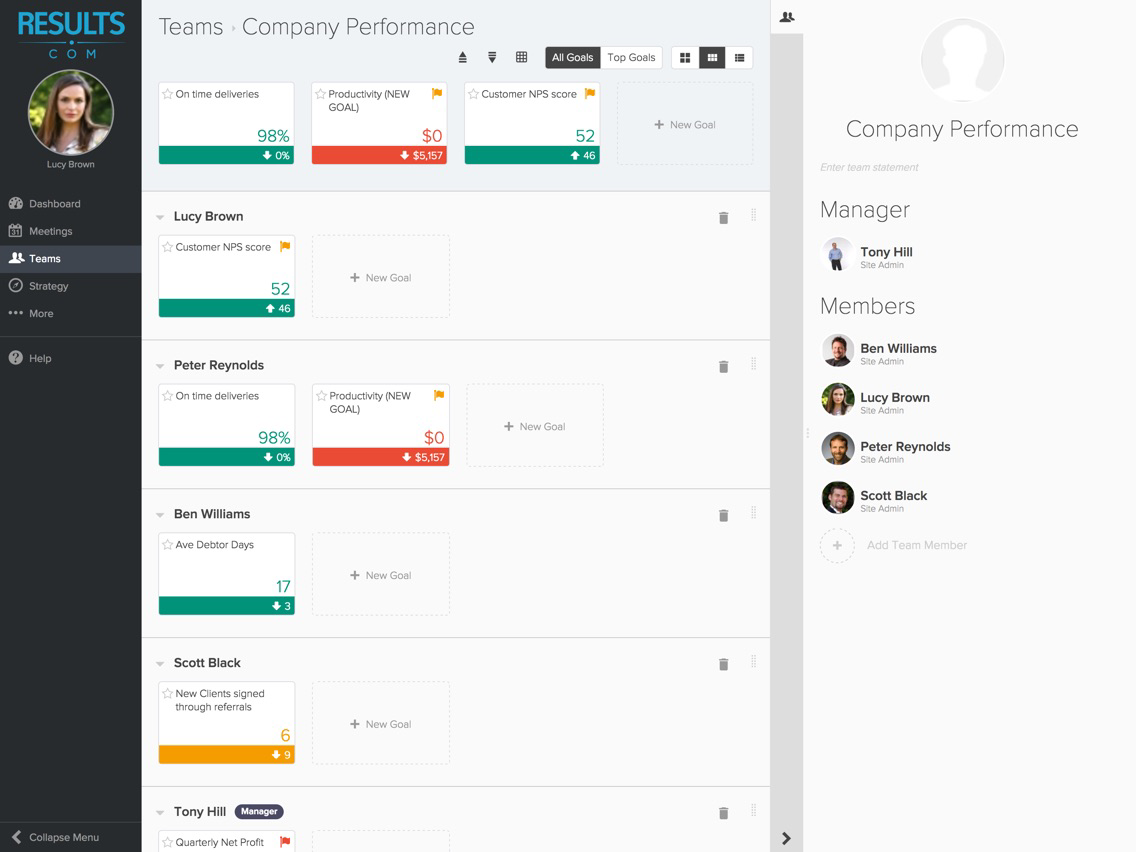Click the Enter team statement field

[869, 167]
